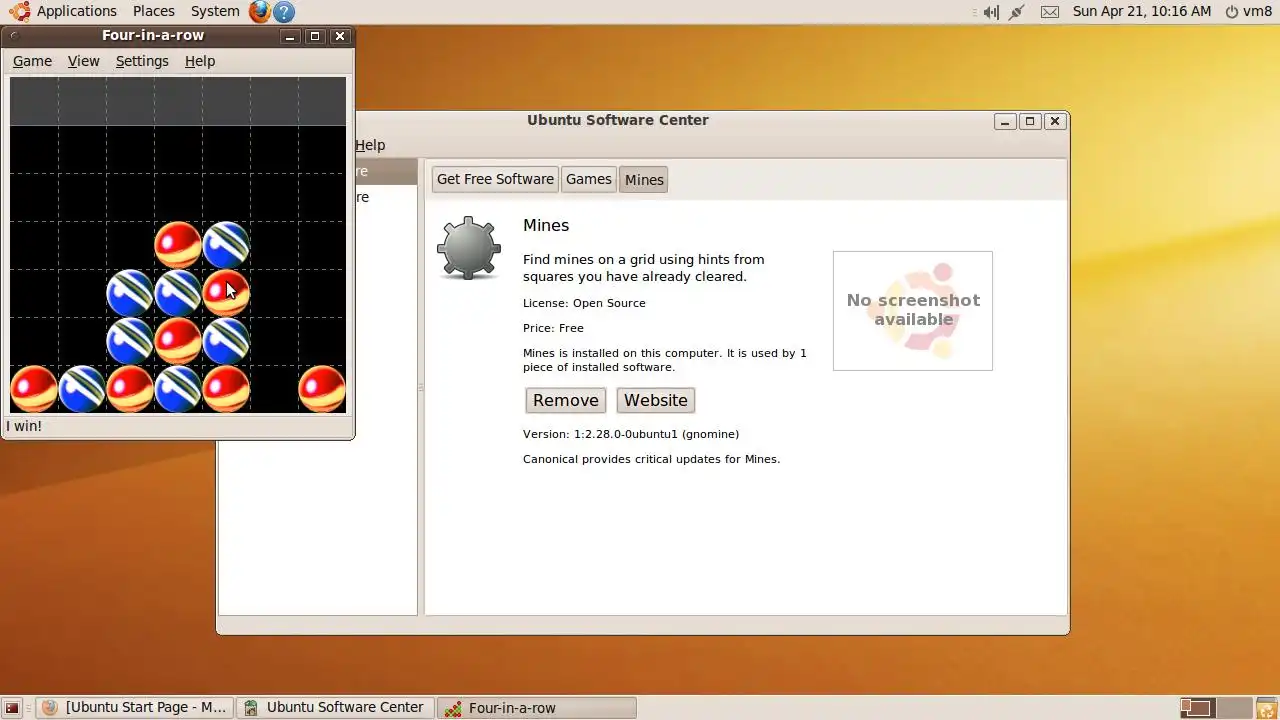
Task: Open the trash icon in bottom panel
Action: [x=1266, y=708]
